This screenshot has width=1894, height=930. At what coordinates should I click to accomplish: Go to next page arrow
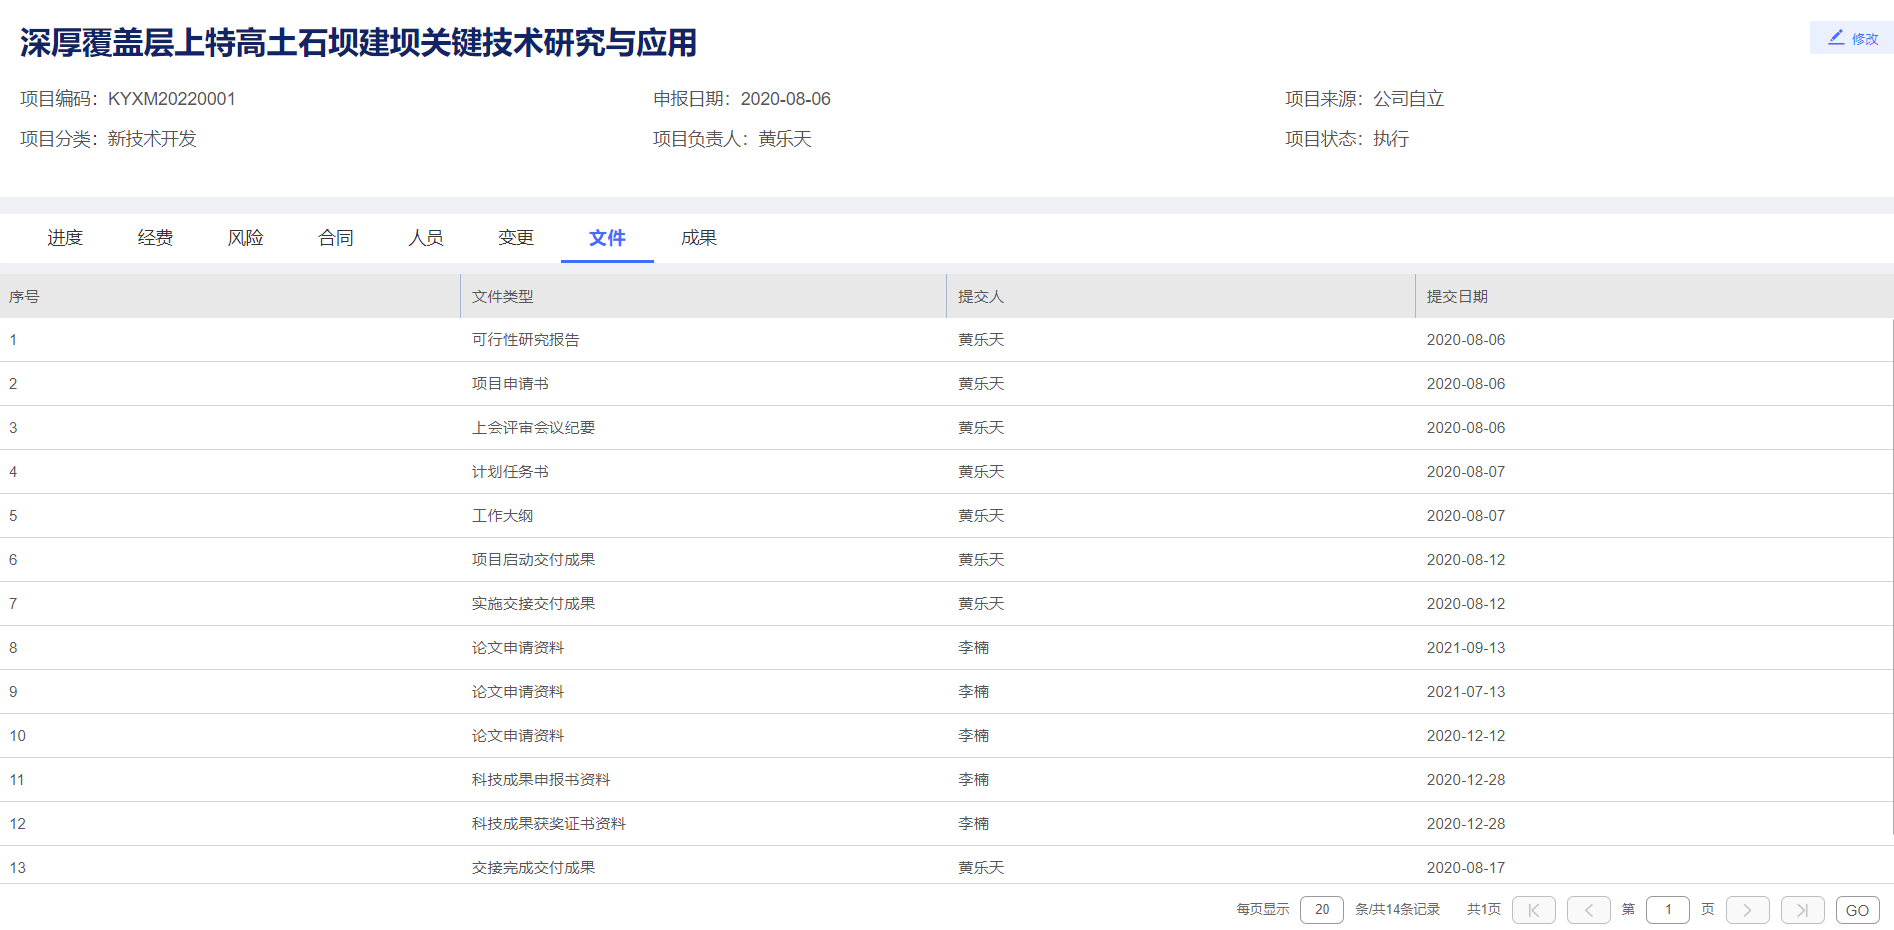tap(1748, 910)
